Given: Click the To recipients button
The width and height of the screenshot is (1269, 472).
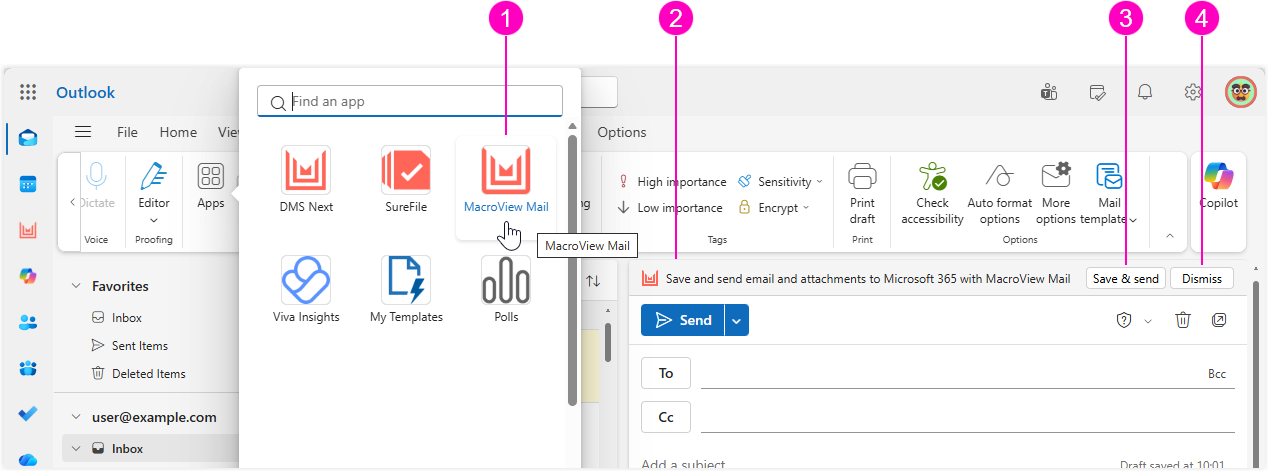Looking at the screenshot, I should pos(666,373).
